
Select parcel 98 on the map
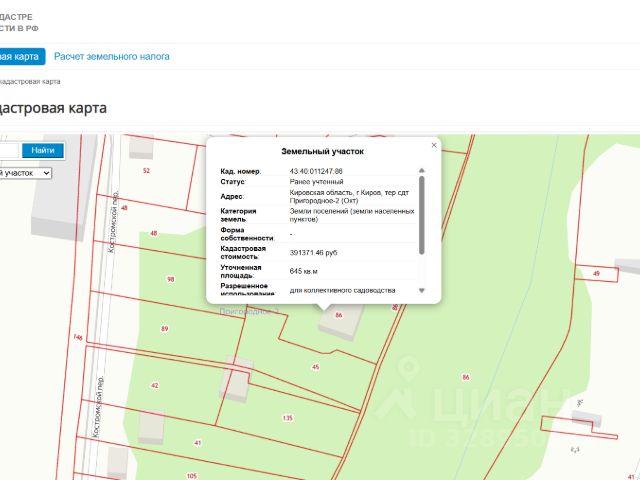coord(171,279)
